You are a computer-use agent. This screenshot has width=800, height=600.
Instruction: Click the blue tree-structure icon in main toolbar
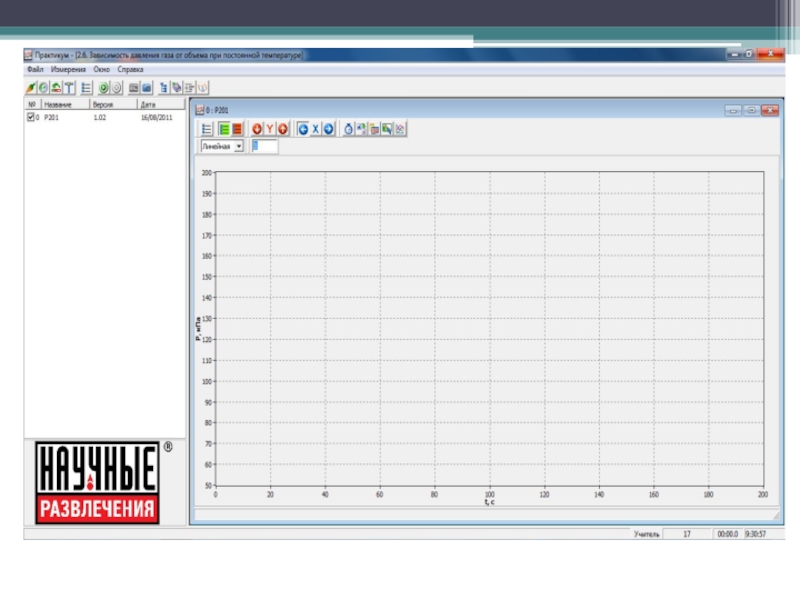pos(163,88)
